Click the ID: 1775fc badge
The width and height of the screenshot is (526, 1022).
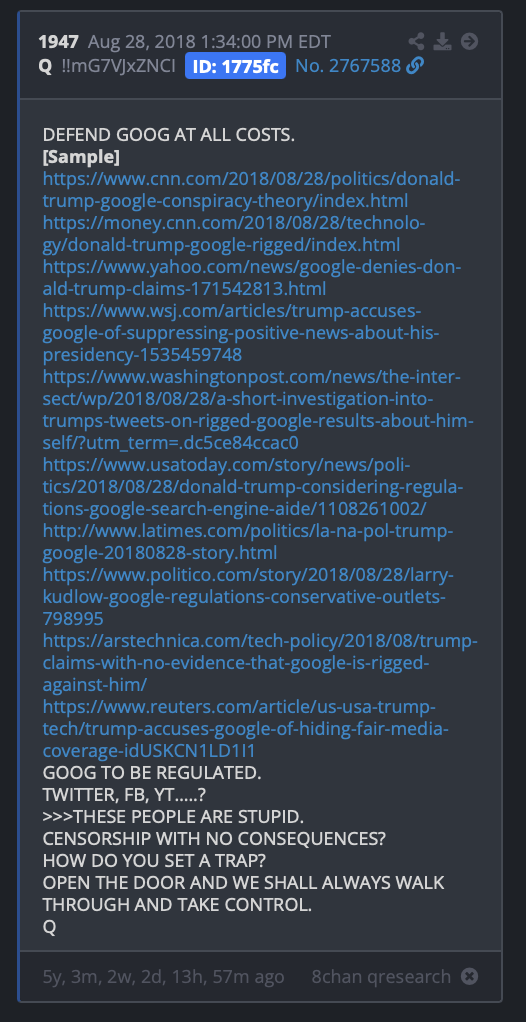tap(235, 66)
